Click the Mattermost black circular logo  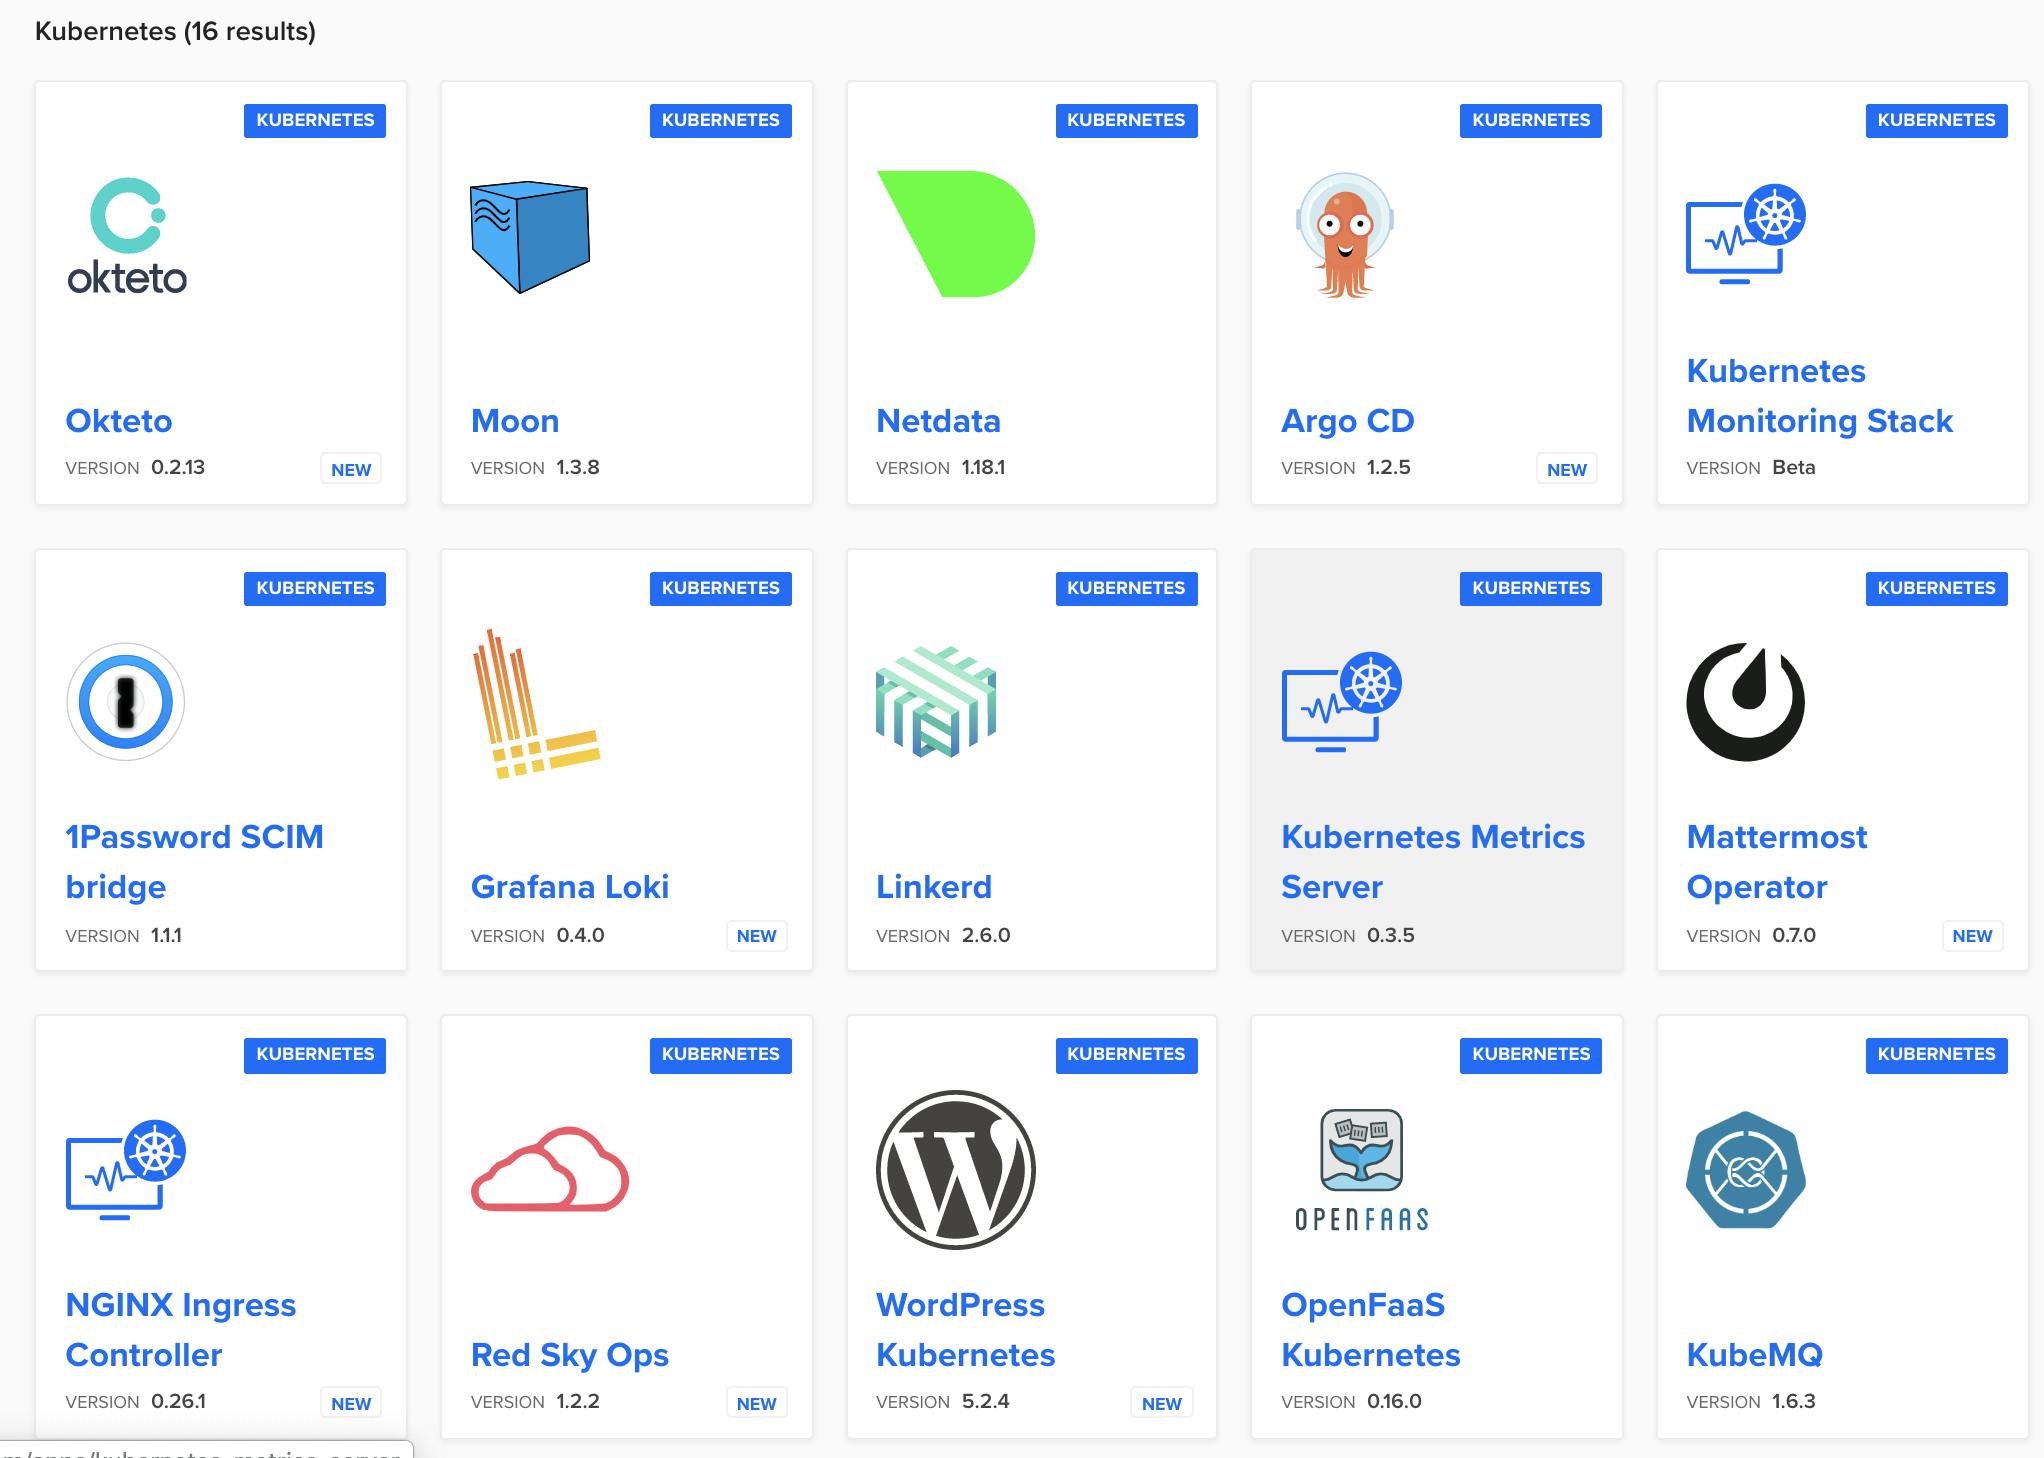tap(1746, 702)
